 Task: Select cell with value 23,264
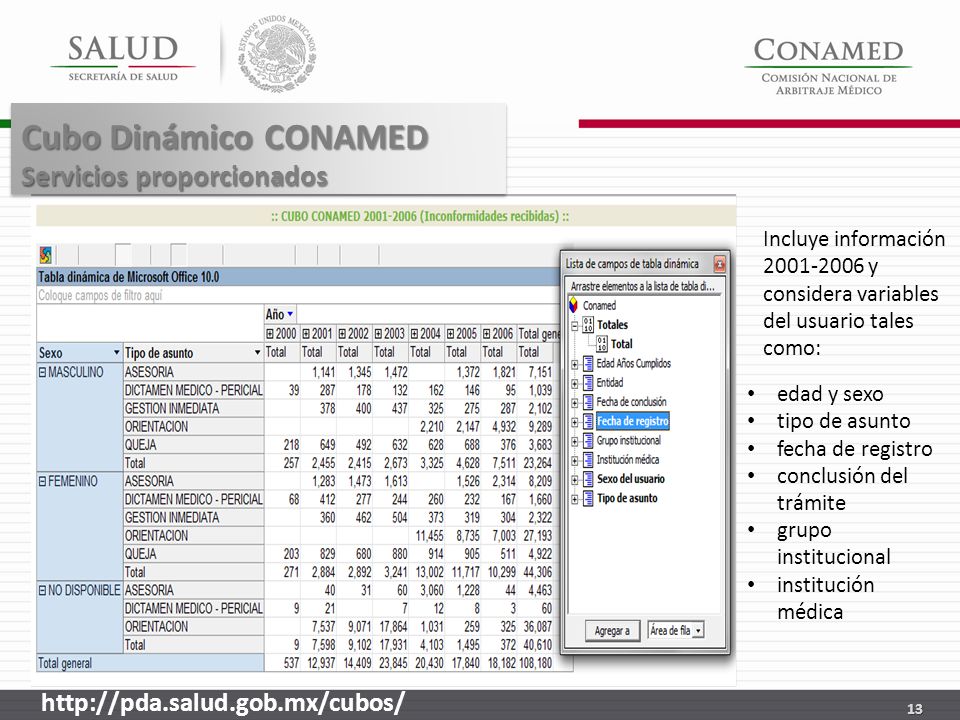pyautogui.click(x=535, y=463)
